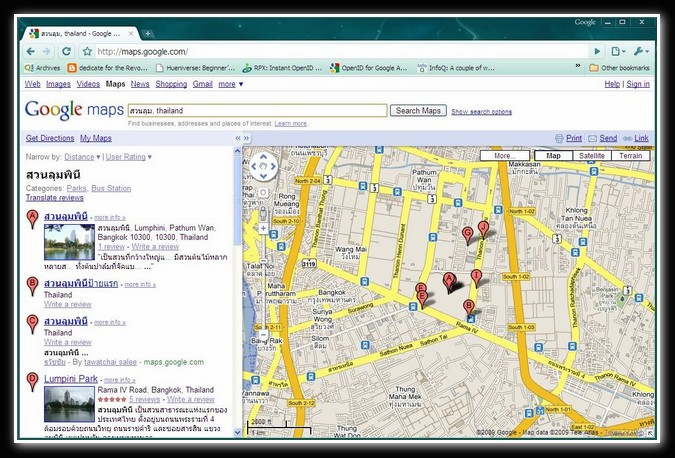This screenshot has height=458, width=675.
Task: Click the Help link
Action: click(x=612, y=84)
